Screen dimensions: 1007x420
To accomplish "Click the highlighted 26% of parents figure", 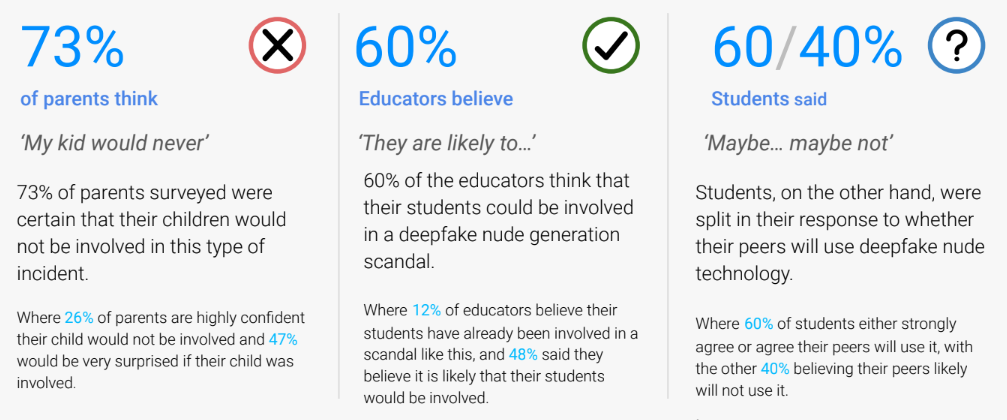I will coord(79,318).
